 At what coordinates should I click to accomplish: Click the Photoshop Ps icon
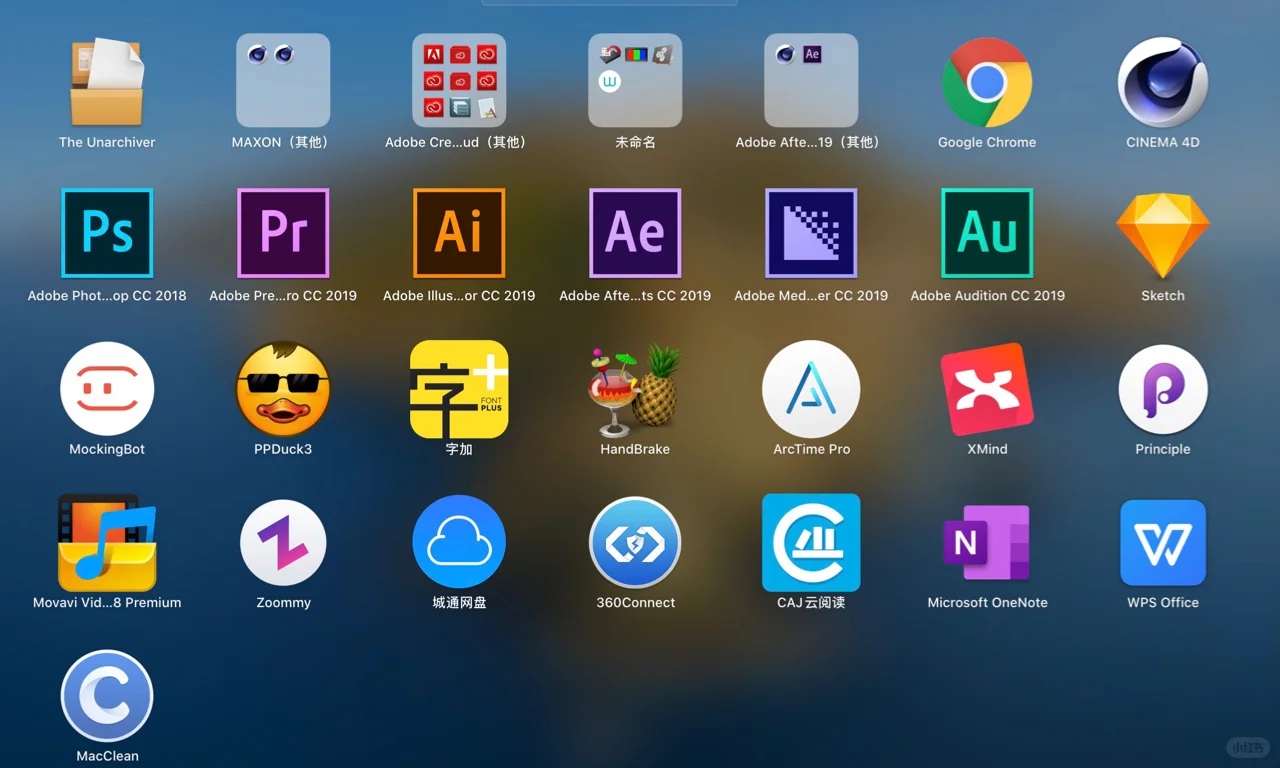pyautogui.click(x=107, y=233)
